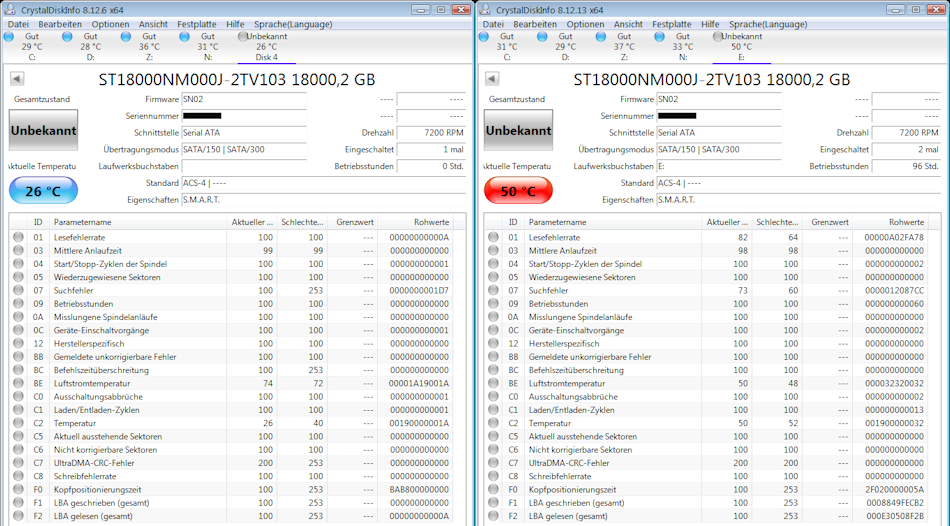Click Grenzwert column header in left window

click(352, 222)
